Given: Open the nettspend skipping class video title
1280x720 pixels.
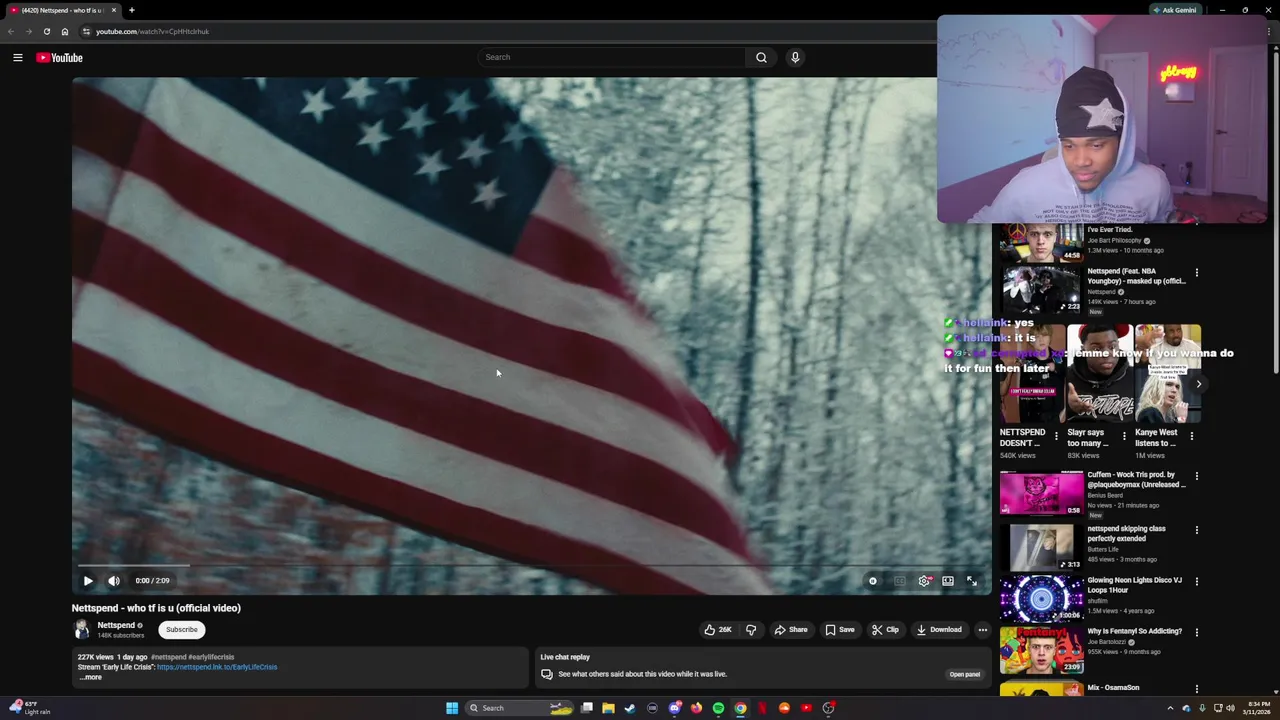Looking at the screenshot, I should pyautogui.click(x=1126, y=534).
